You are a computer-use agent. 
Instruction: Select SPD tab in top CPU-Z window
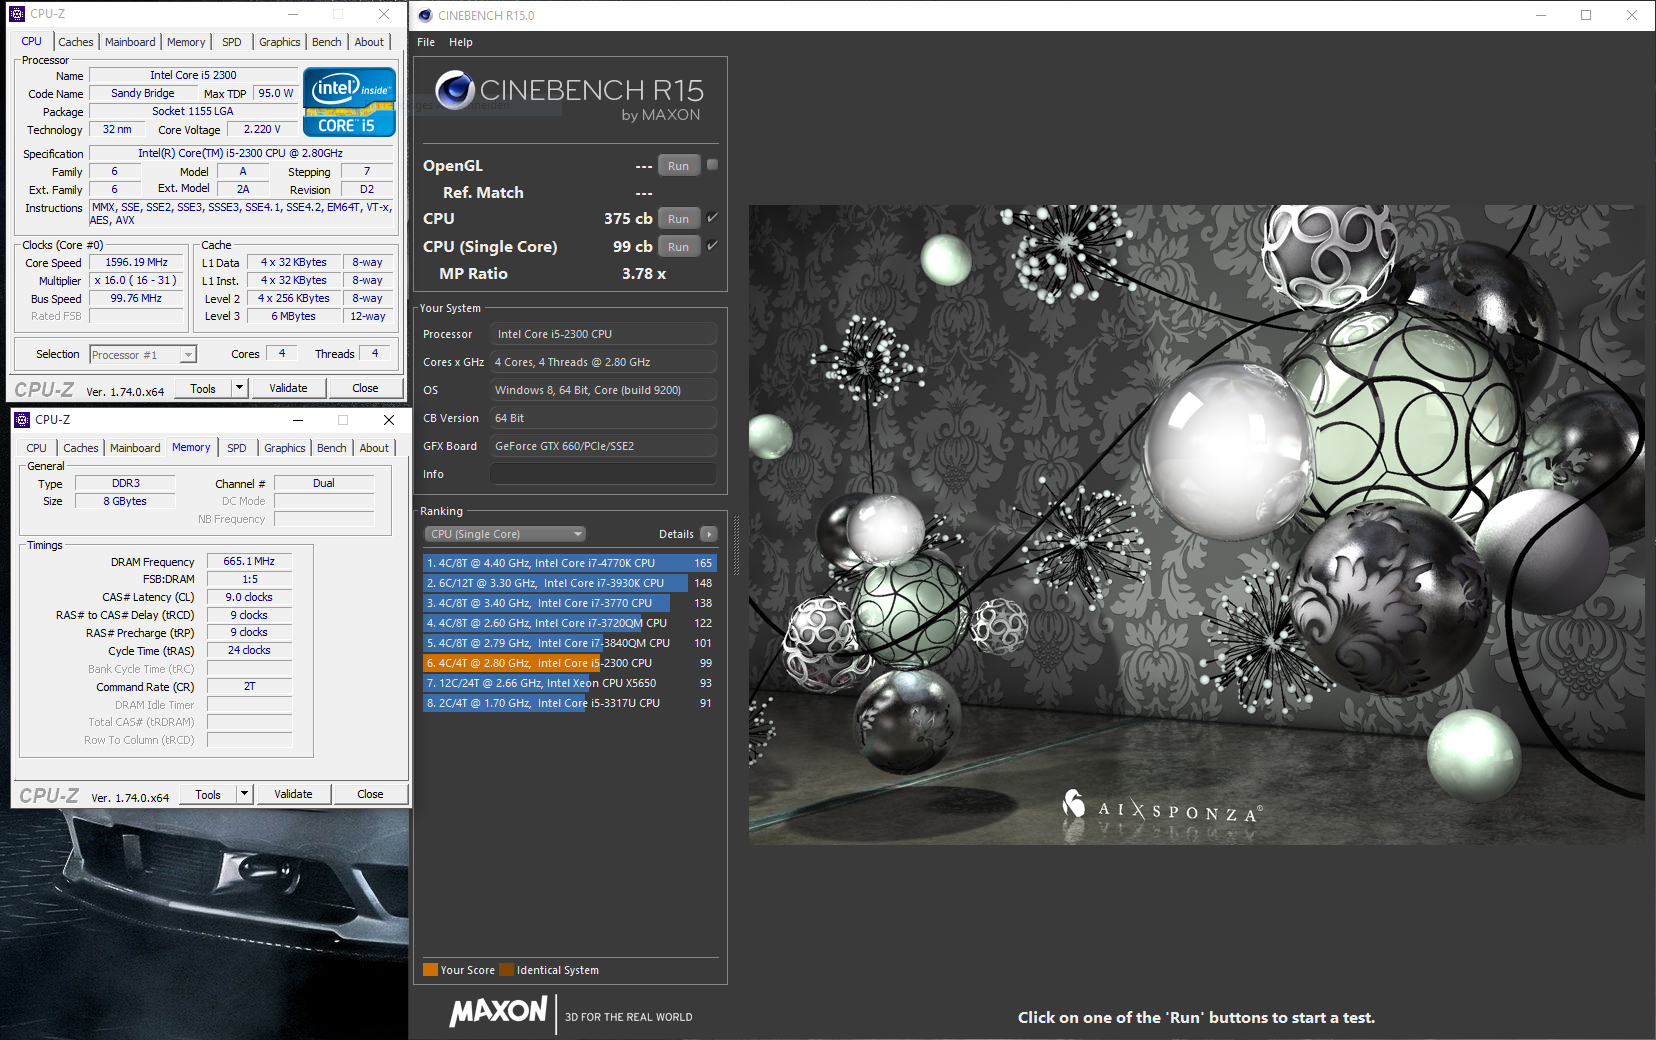tap(232, 42)
